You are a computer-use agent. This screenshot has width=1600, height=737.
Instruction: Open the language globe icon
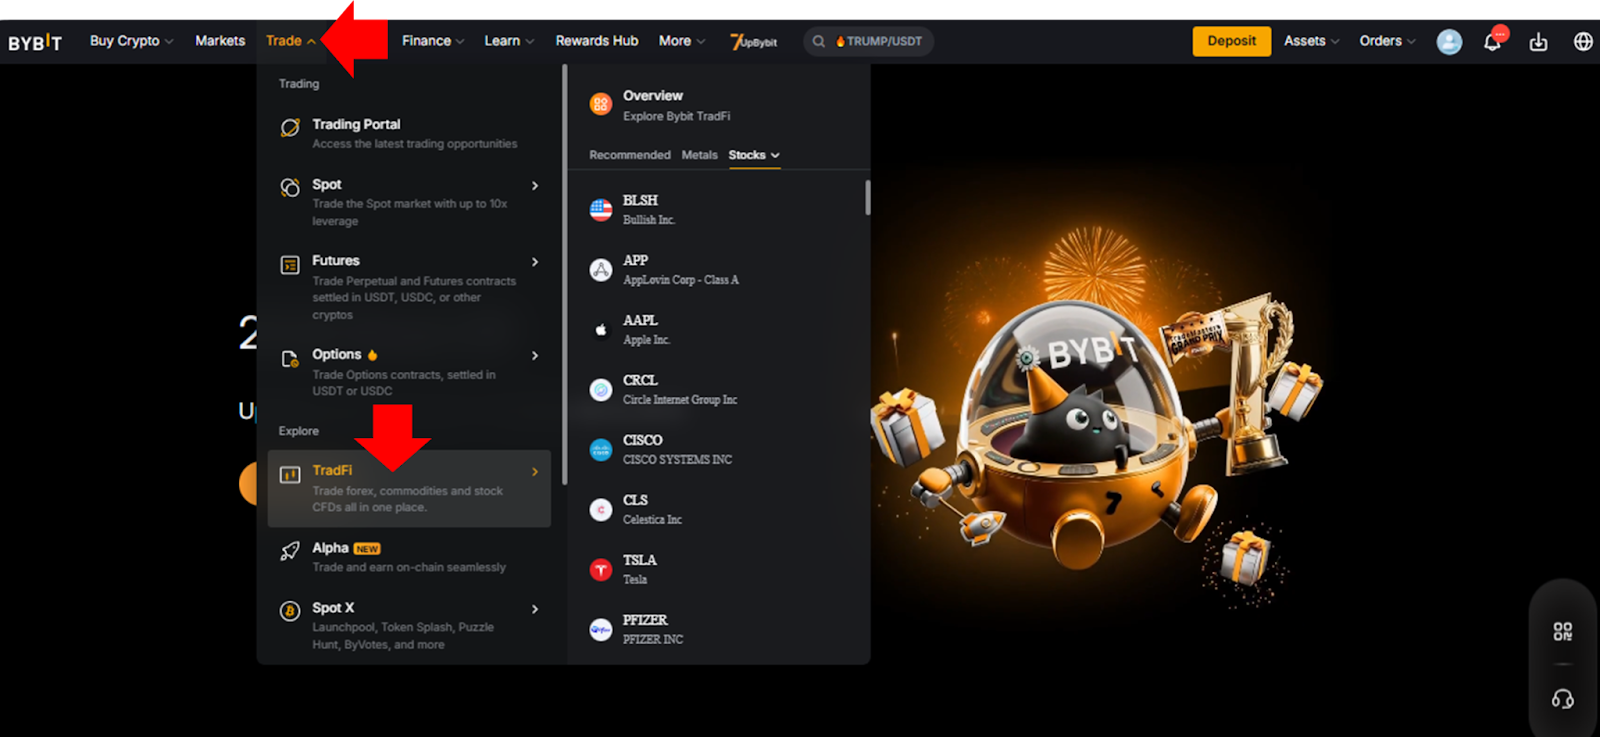pyautogui.click(x=1583, y=41)
